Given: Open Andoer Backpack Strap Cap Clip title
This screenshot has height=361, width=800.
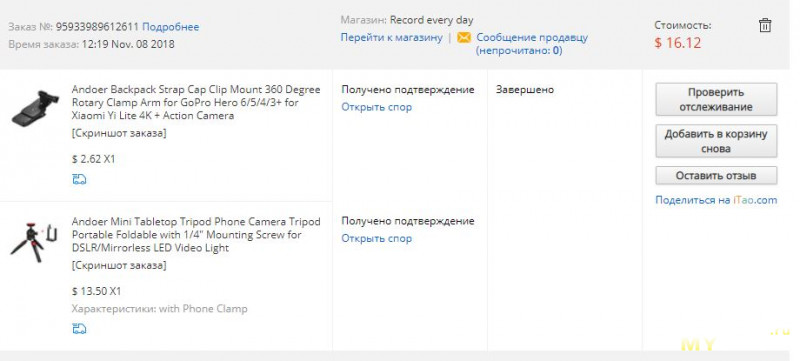Looking at the screenshot, I should click(x=196, y=102).
